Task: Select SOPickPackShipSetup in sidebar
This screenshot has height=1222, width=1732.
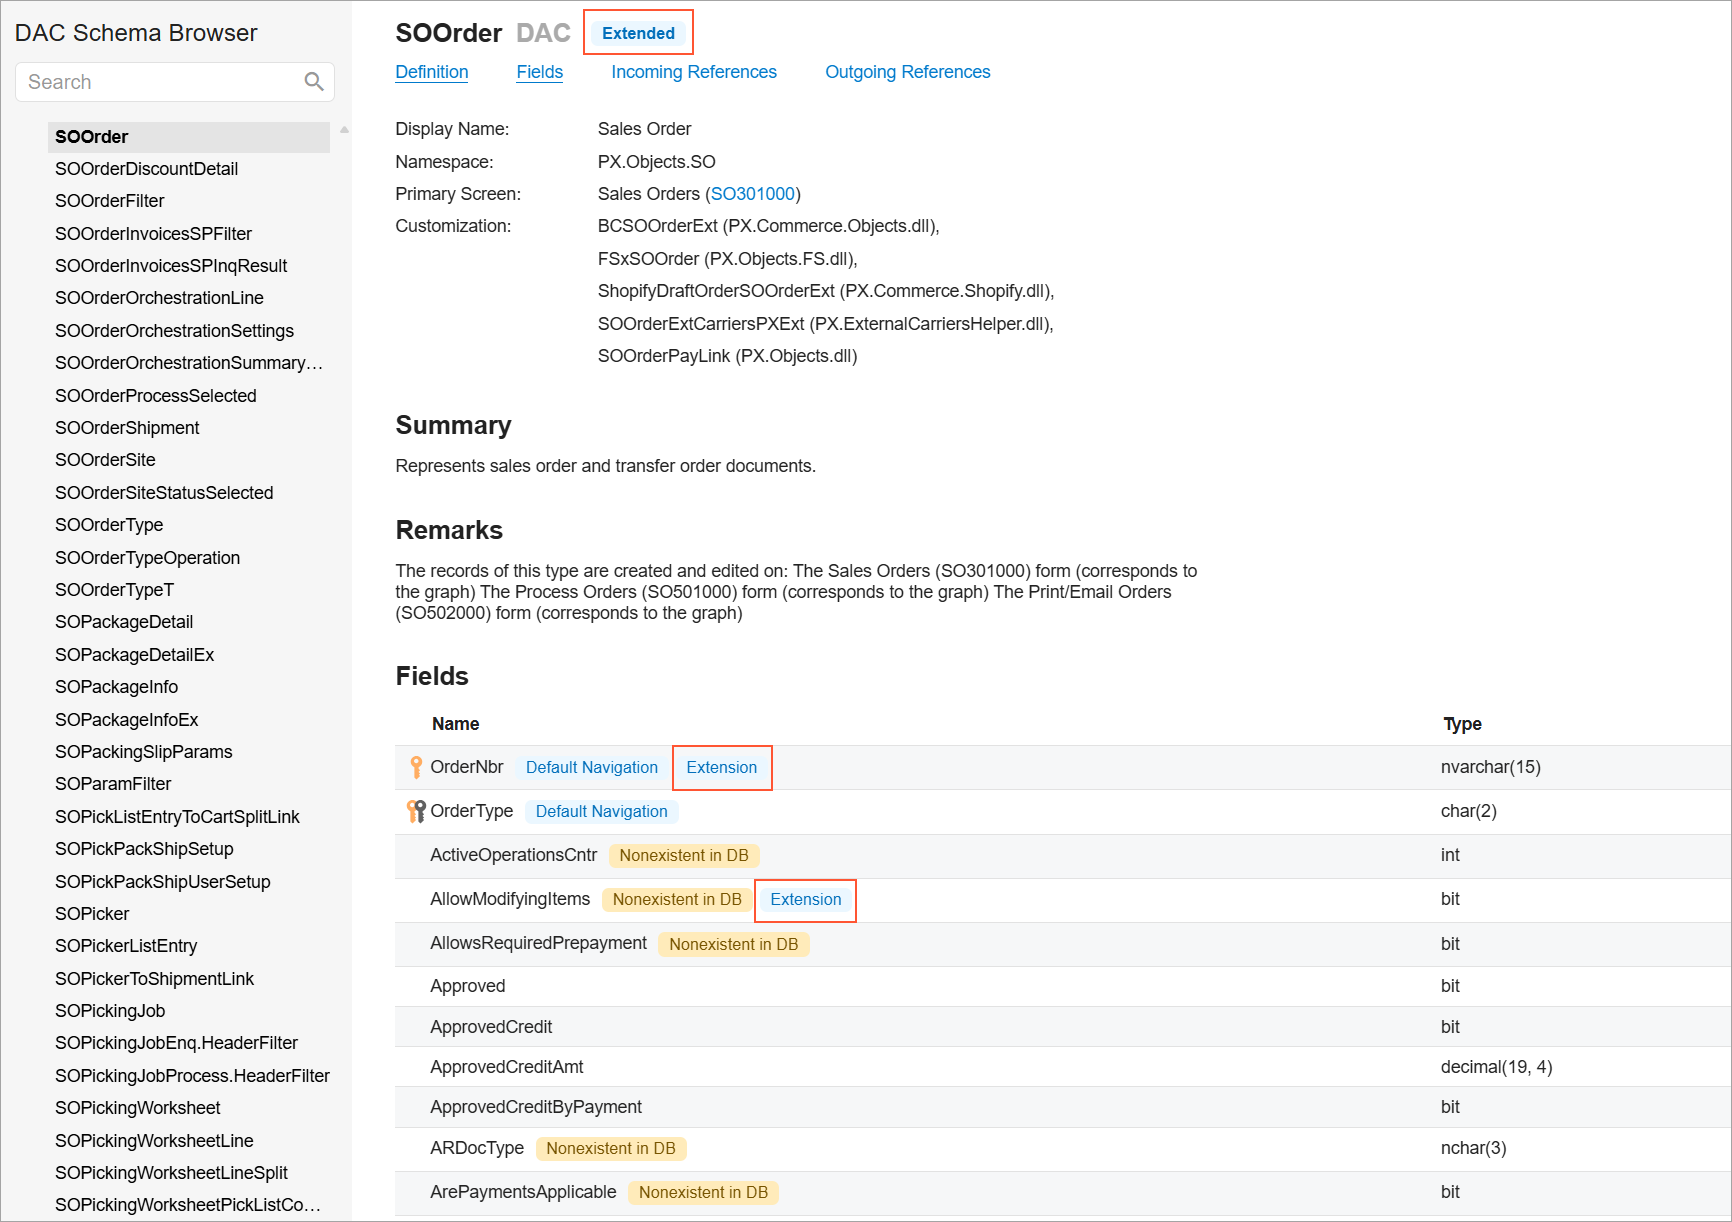Action: pos(145,849)
